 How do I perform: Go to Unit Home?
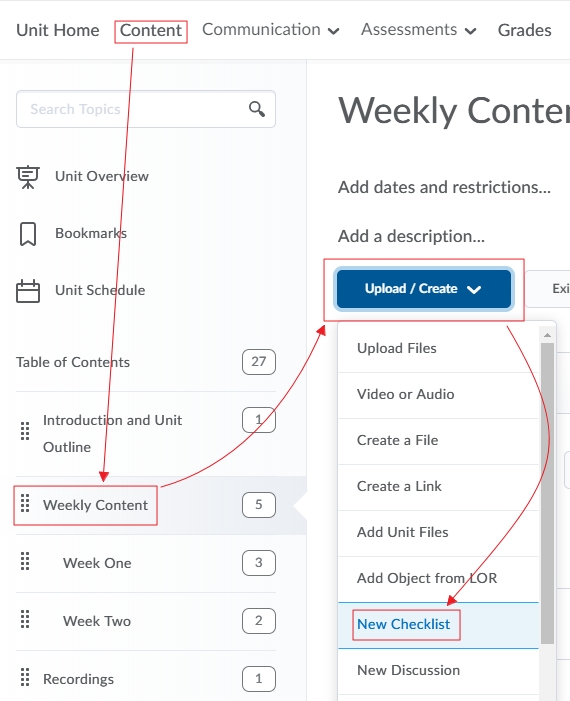tap(58, 30)
